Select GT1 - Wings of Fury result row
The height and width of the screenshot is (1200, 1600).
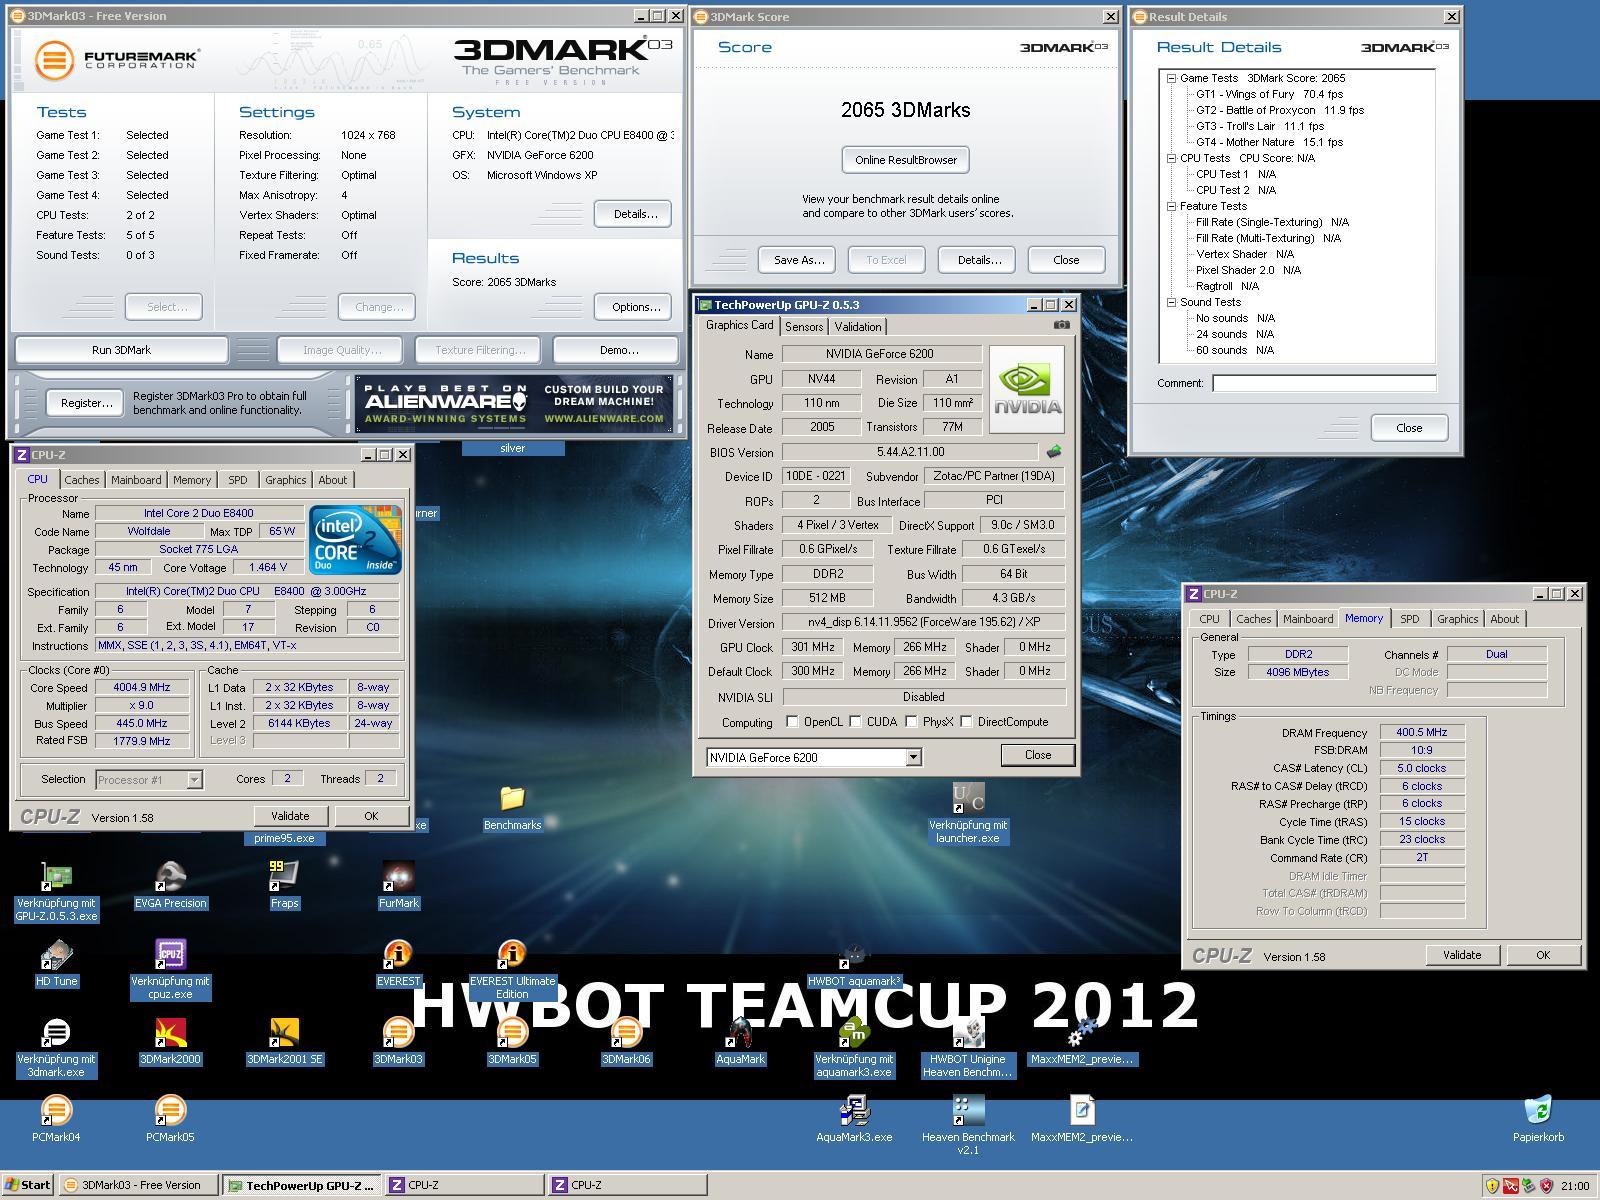click(1269, 94)
